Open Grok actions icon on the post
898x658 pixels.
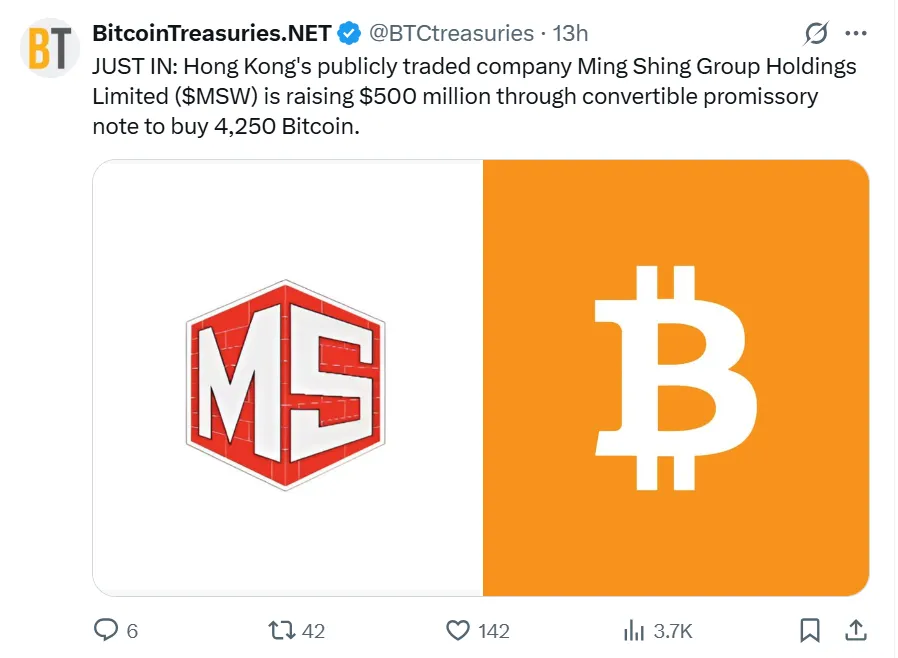[816, 33]
